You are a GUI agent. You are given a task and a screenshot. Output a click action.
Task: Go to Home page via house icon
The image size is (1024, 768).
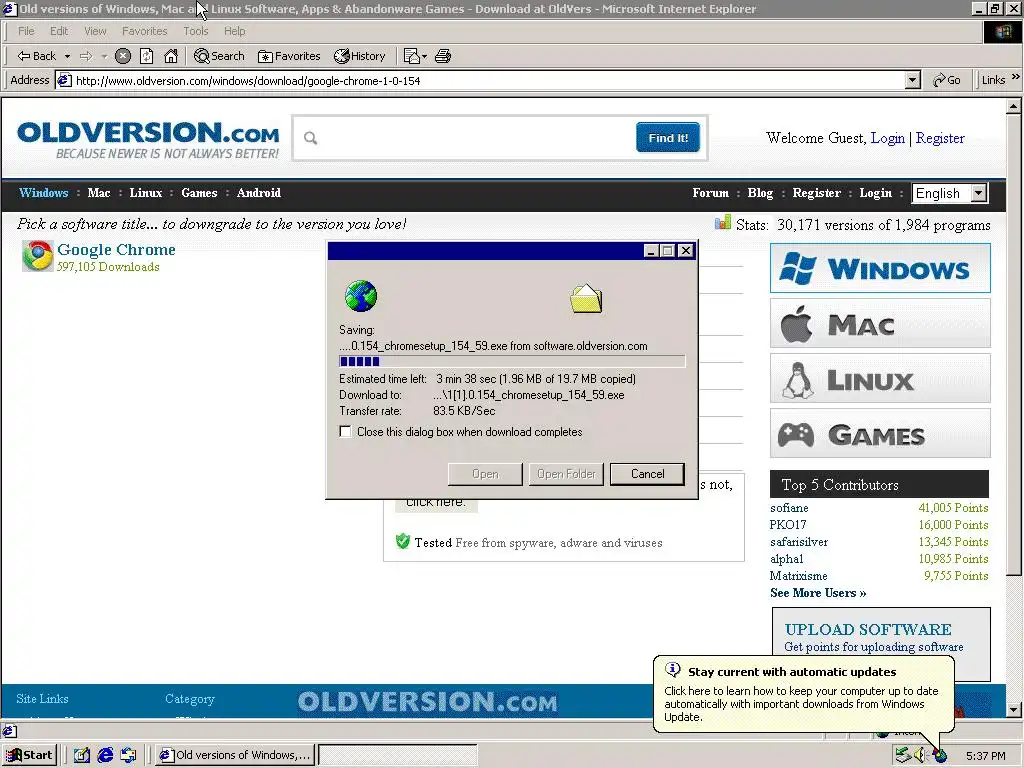[x=170, y=56]
